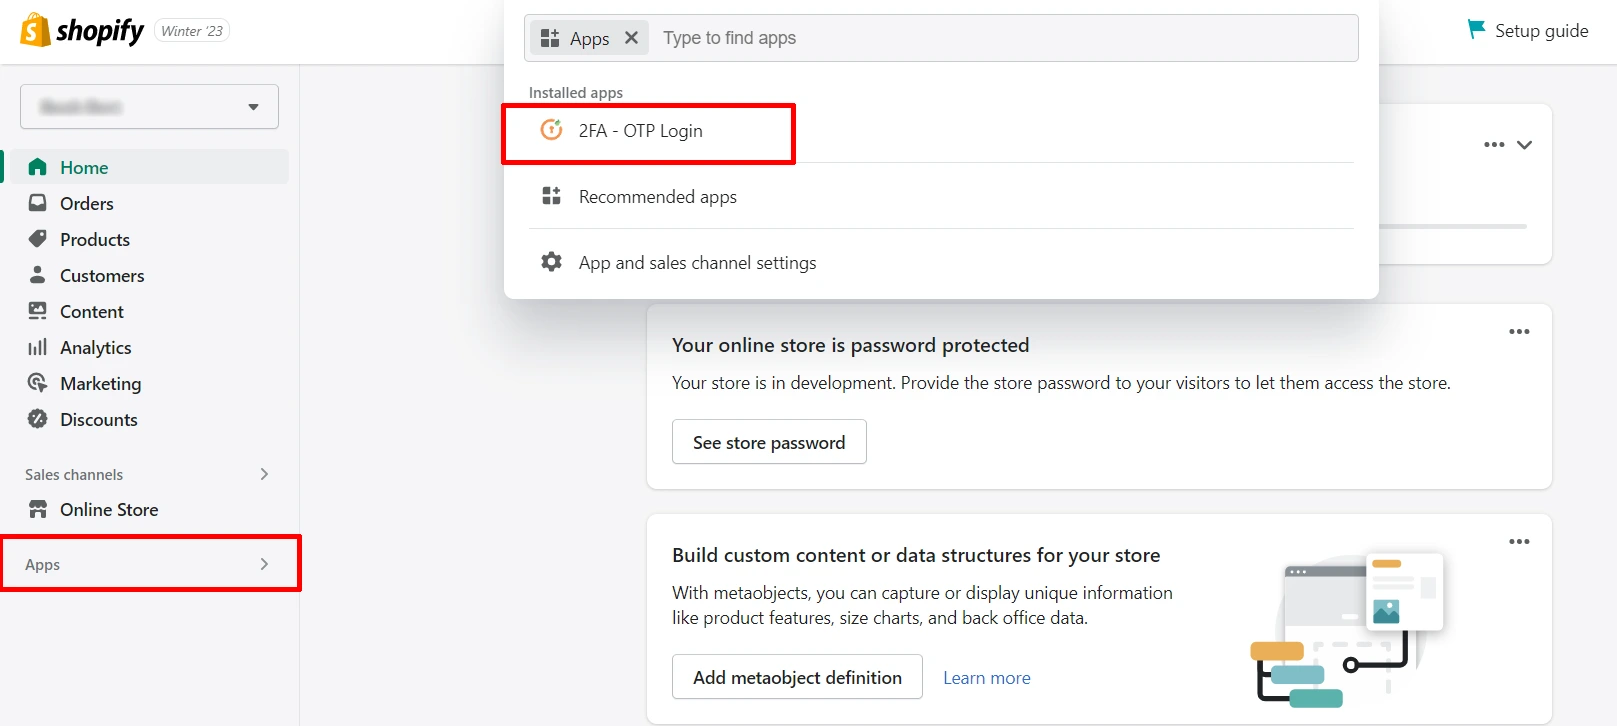Click the Products tag icon
This screenshot has width=1617, height=726.
click(x=38, y=239)
